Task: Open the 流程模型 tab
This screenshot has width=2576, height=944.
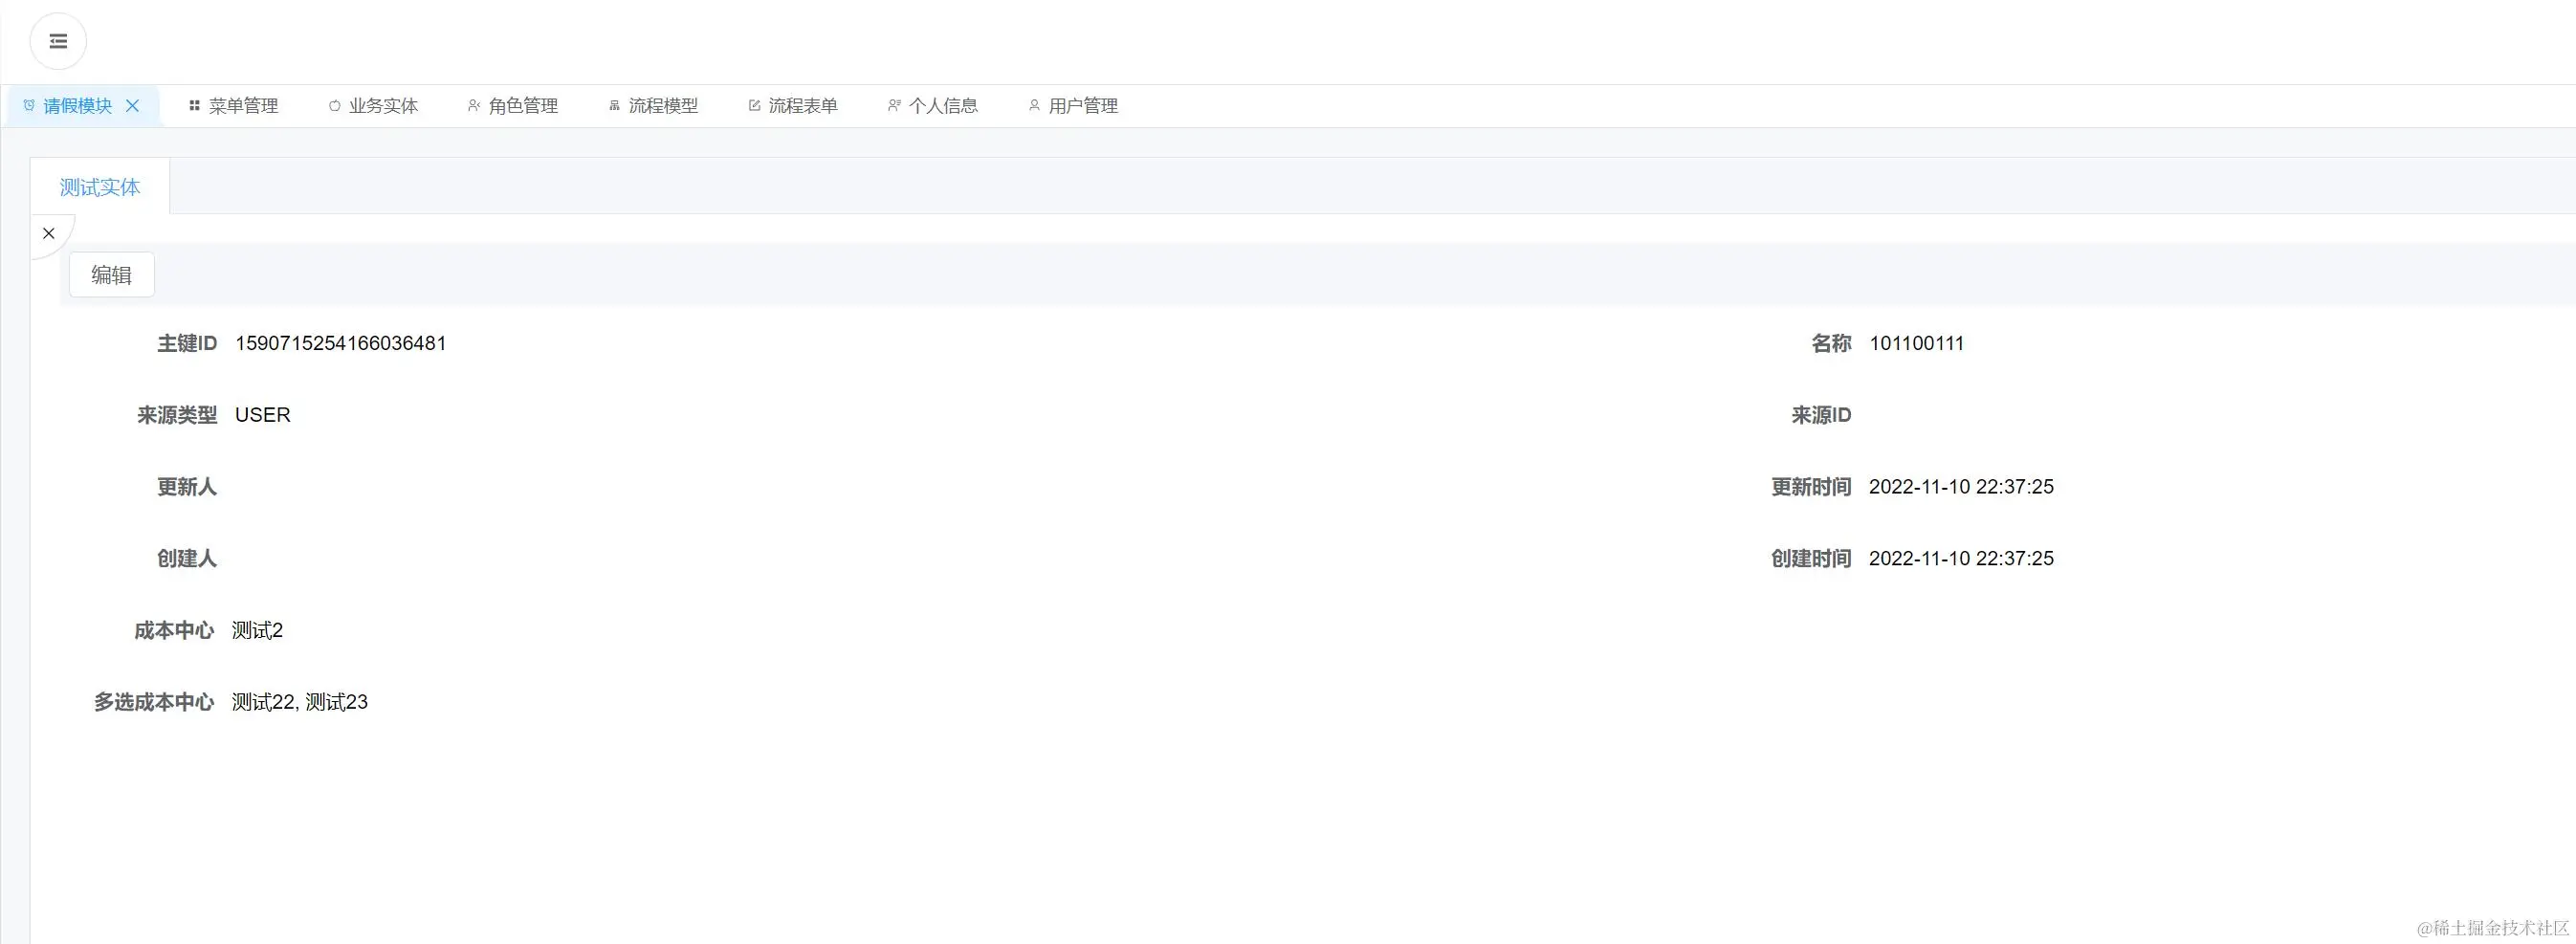Action: [x=653, y=106]
